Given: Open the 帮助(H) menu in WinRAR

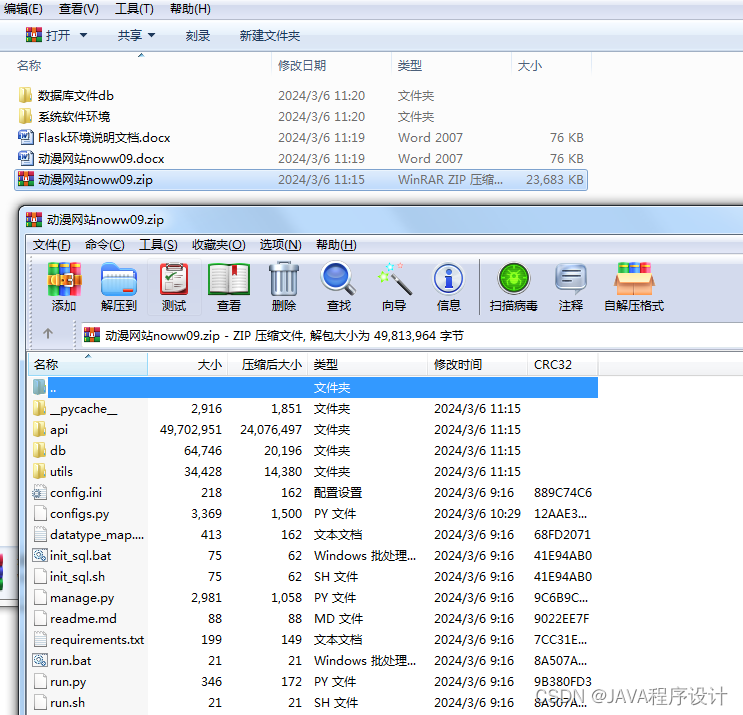Looking at the screenshot, I should (x=336, y=245).
